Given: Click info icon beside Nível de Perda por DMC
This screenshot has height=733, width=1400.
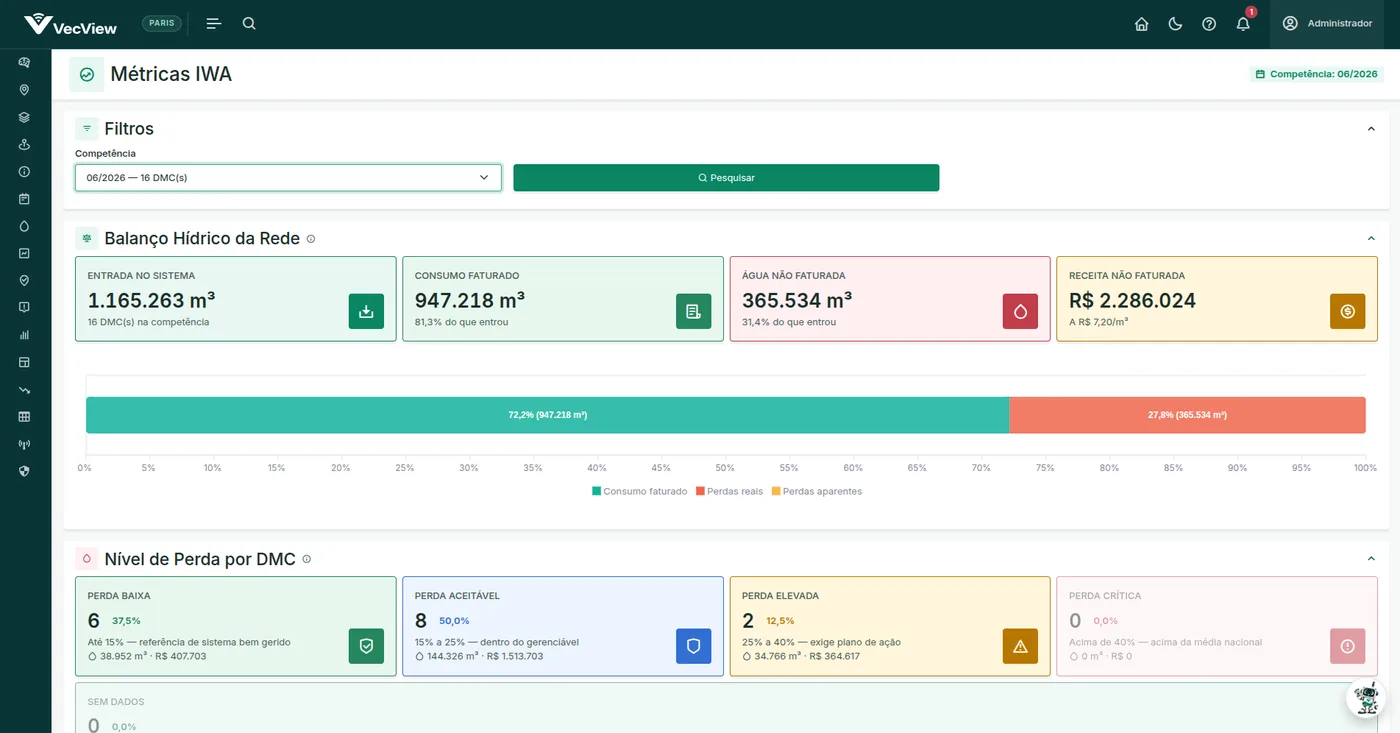Looking at the screenshot, I should point(307,559).
